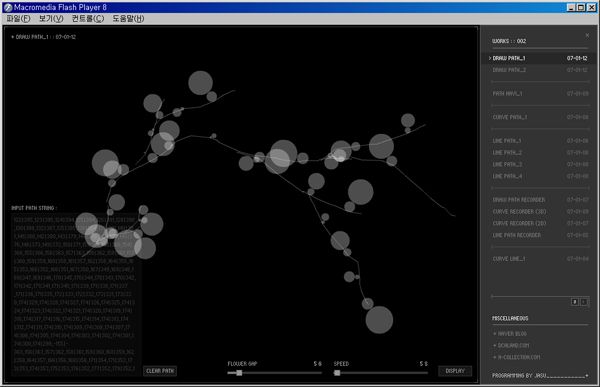The image size is (600, 387).
Task: Open the N-COLLECTION.COM link
Action: (x=517, y=357)
